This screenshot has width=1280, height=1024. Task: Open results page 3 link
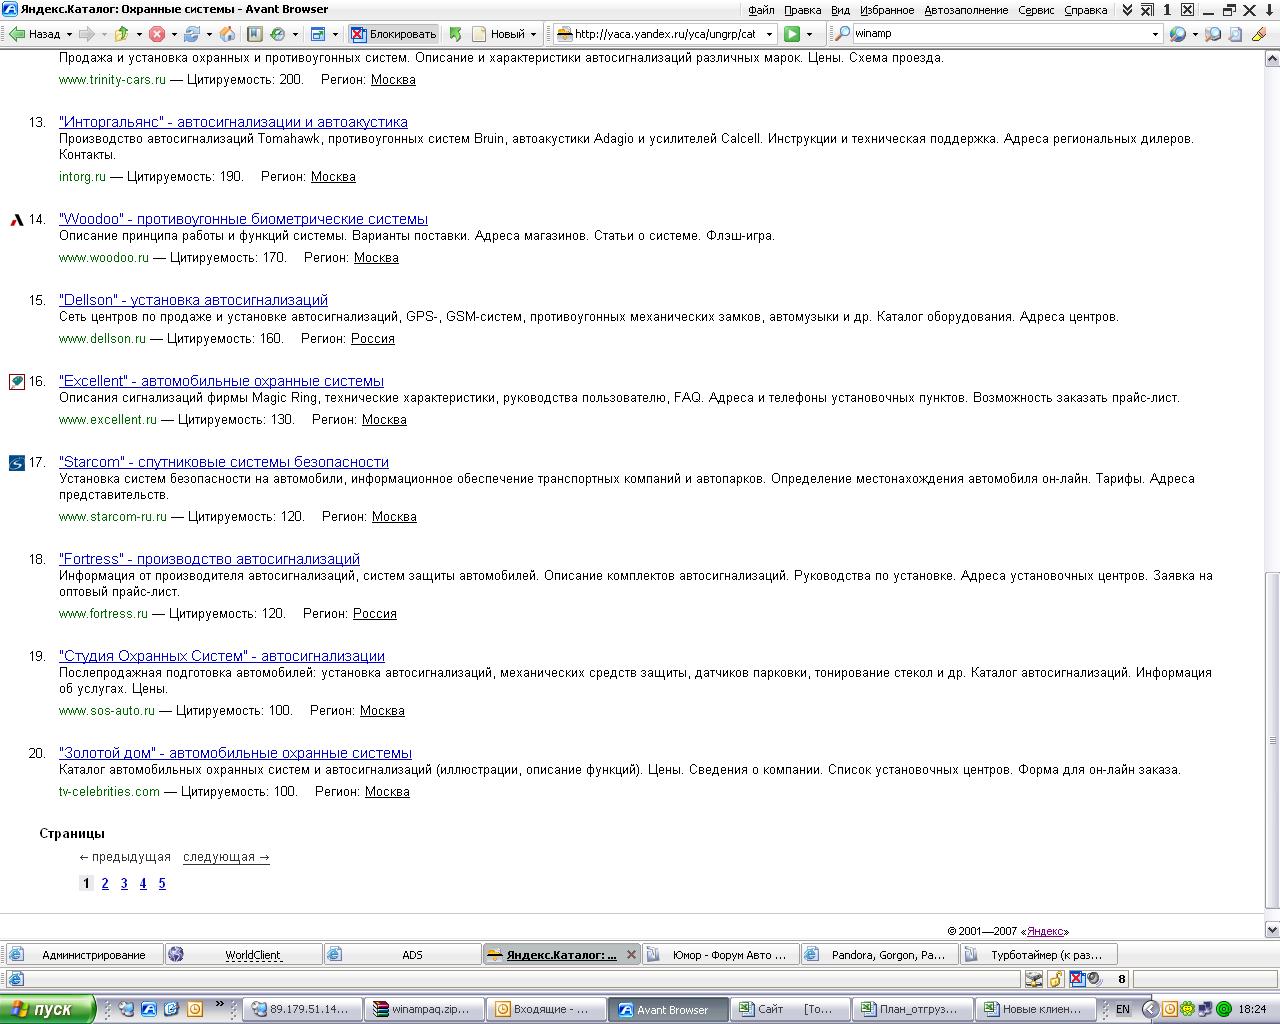tap(124, 883)
